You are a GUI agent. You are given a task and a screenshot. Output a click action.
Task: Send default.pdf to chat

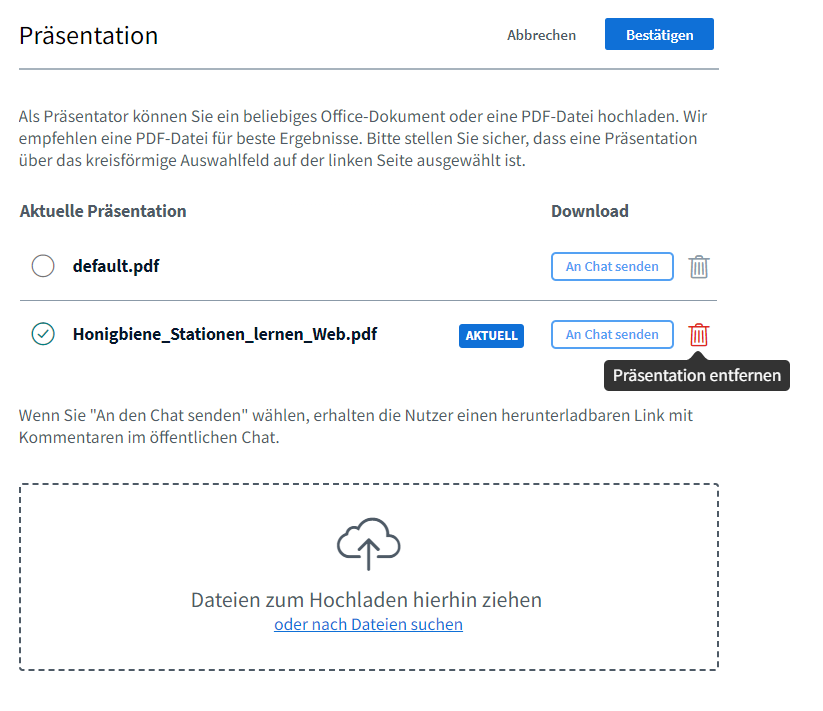point(612,267)
